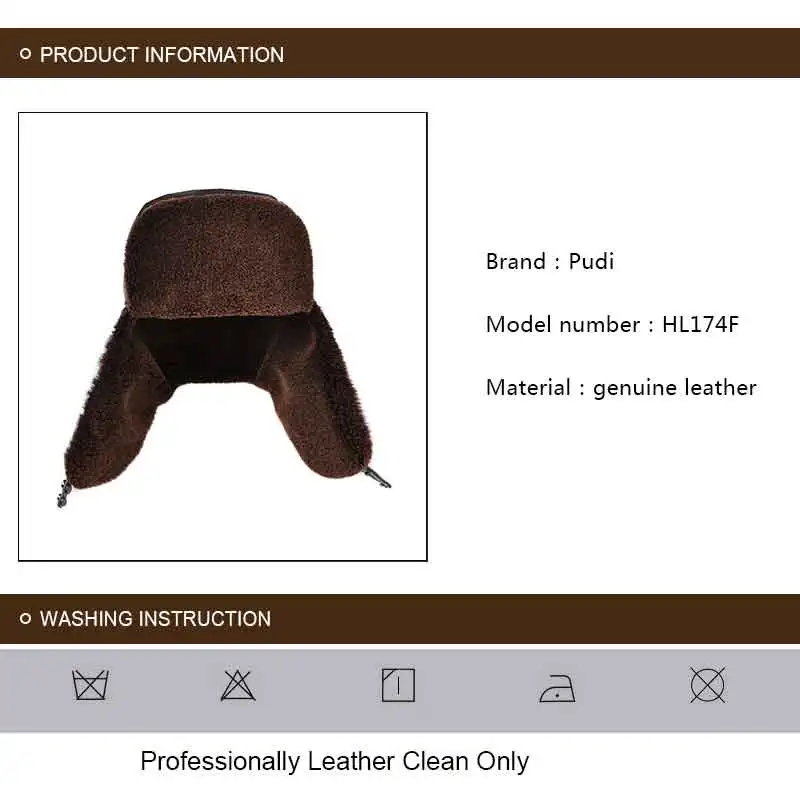Click the bullet circle beside WASHING INSTRUCTION
Screen dimensions: 800x800
[25, 618]
